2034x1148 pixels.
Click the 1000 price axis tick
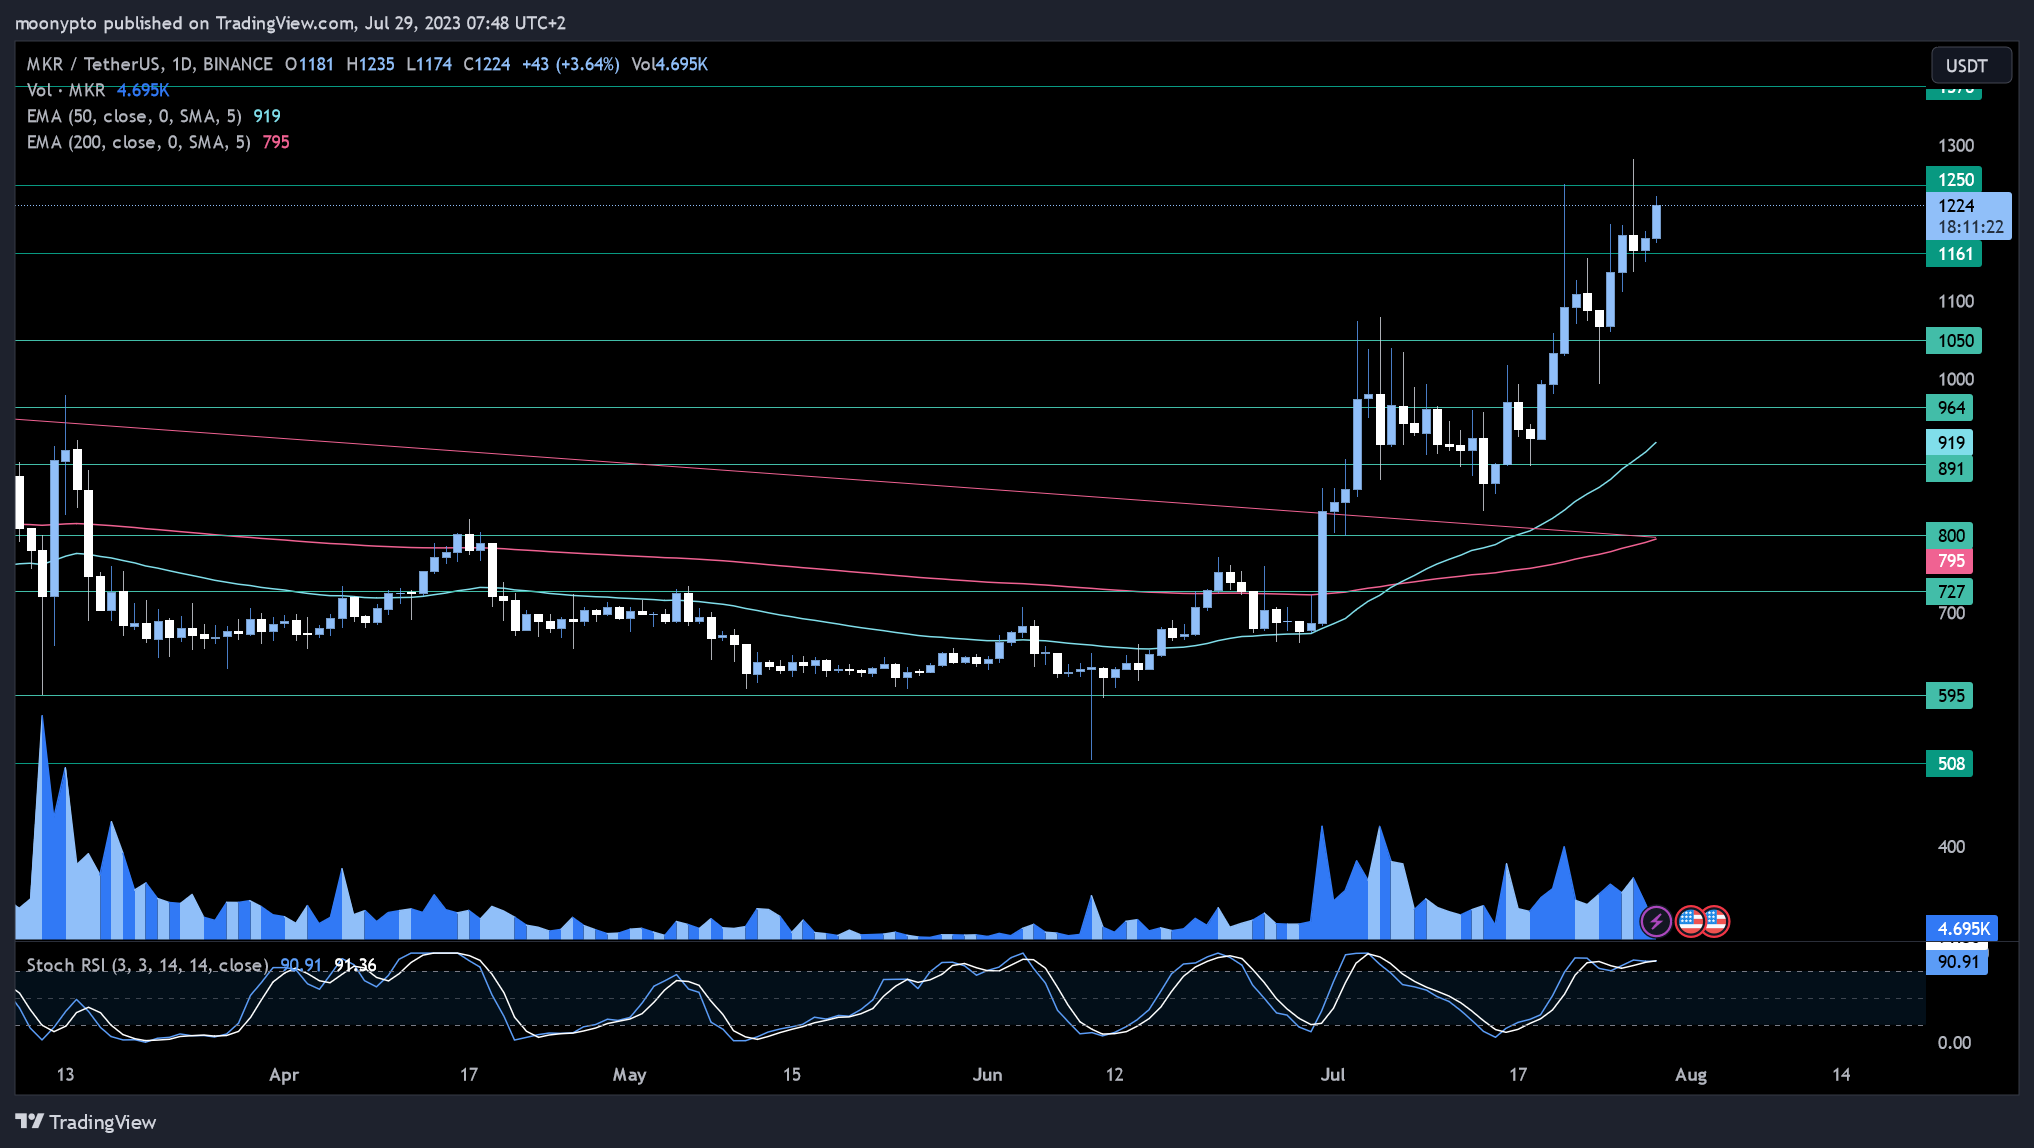1956,379
